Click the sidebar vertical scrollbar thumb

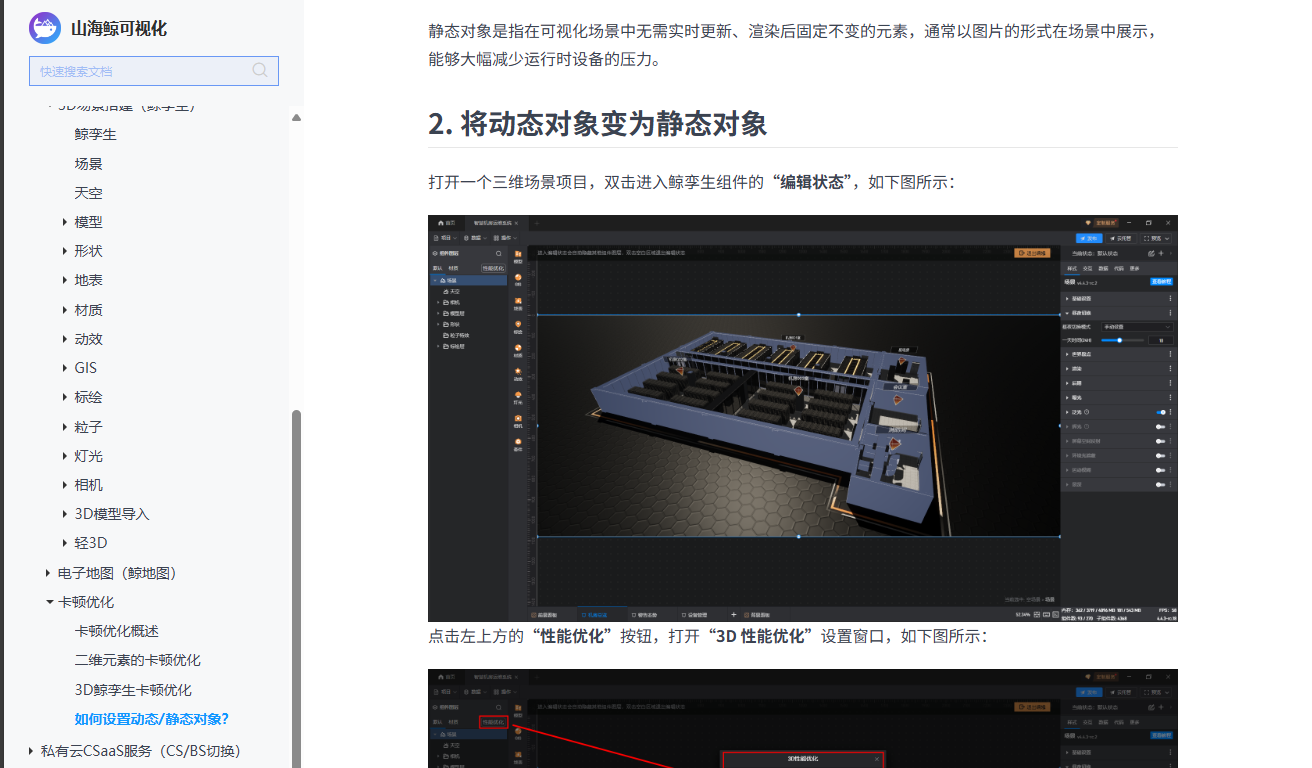[x=296, y=588]
